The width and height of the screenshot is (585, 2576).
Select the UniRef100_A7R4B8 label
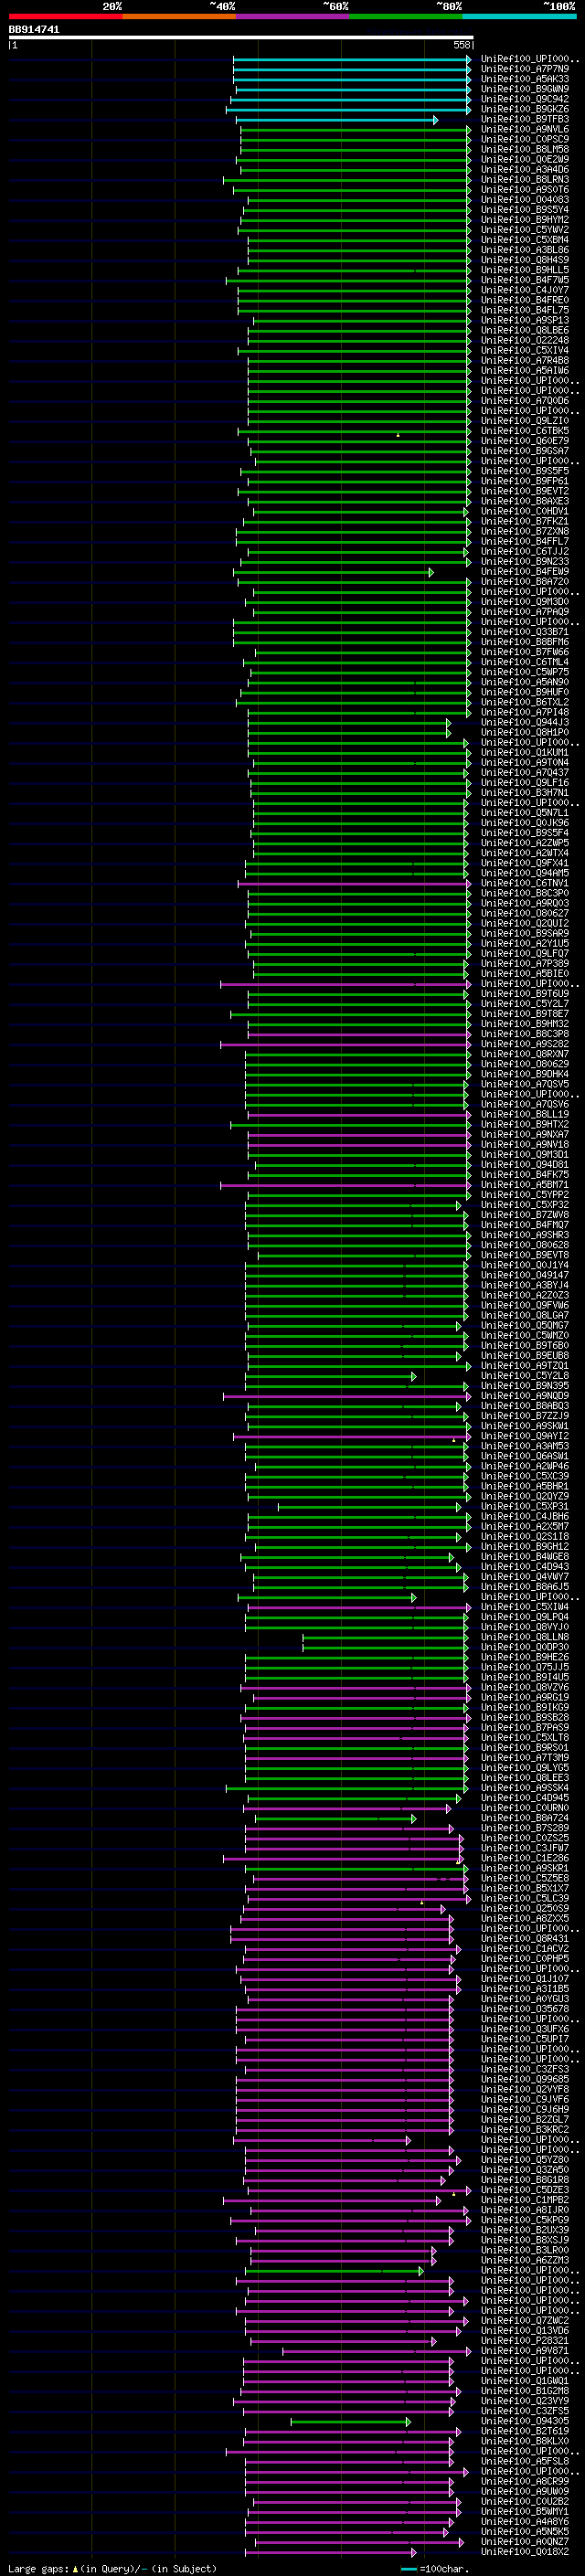(x=525, y=360)
